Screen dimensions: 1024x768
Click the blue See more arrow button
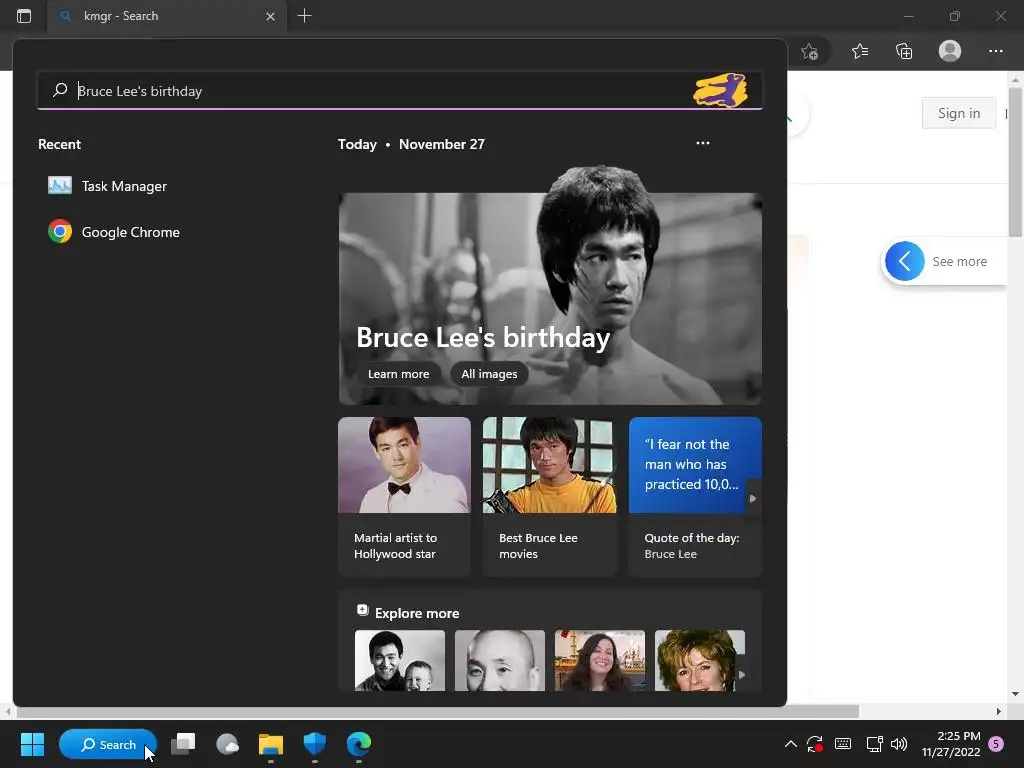(904, 261)
